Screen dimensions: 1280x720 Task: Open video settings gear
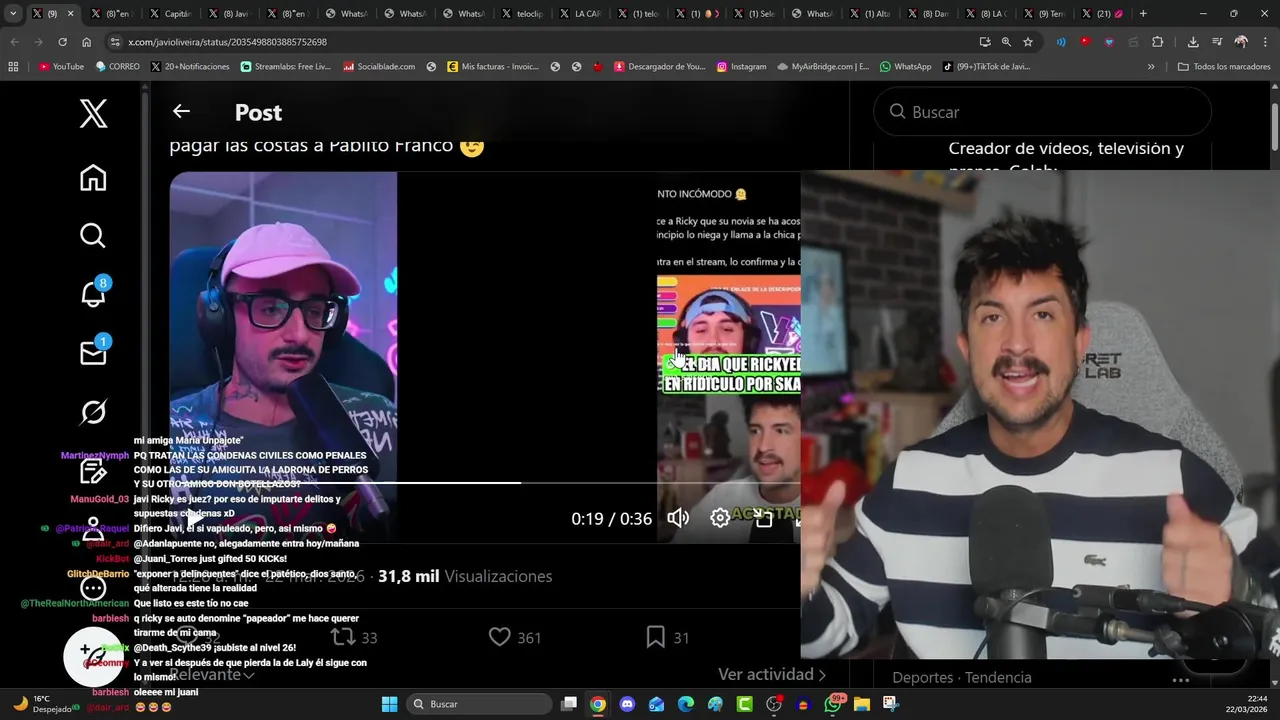[720, 518]
